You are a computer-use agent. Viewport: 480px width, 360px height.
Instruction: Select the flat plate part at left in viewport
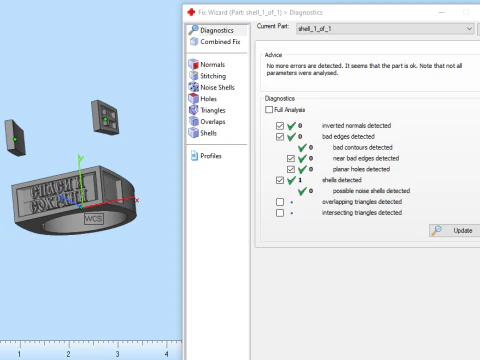[x=15, y=138]
